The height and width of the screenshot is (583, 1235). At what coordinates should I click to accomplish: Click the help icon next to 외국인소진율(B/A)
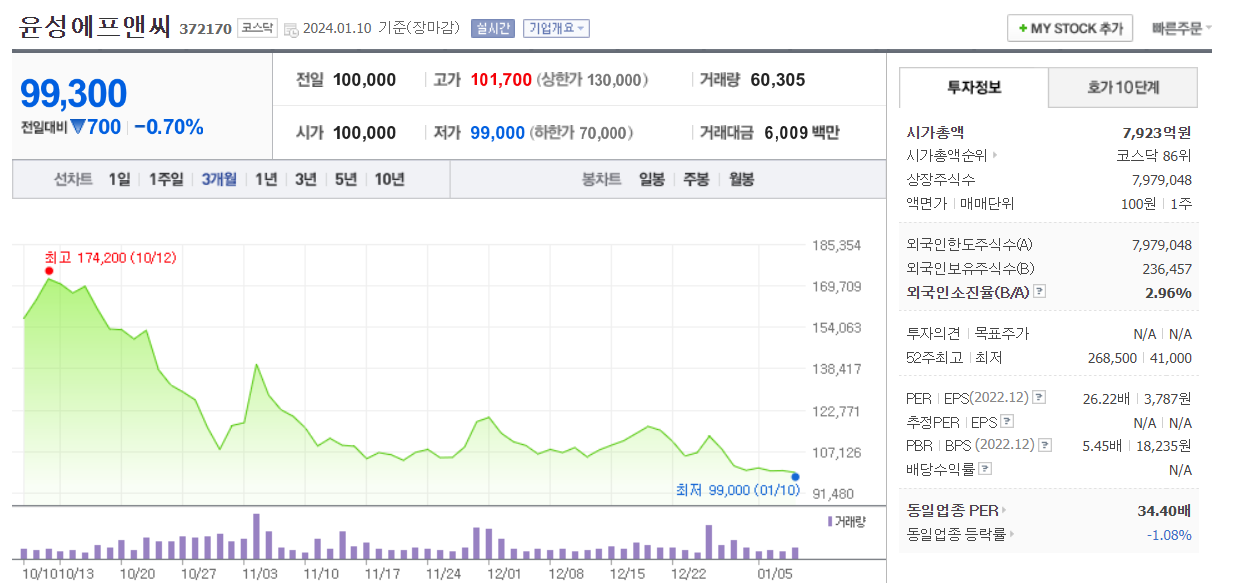(1040, 292)
